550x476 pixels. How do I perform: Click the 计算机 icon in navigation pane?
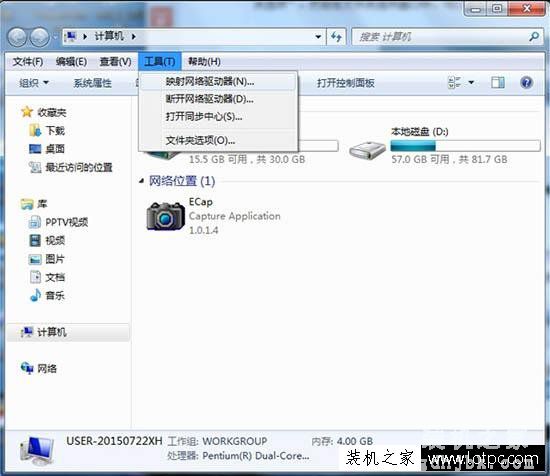click(27, 332)
